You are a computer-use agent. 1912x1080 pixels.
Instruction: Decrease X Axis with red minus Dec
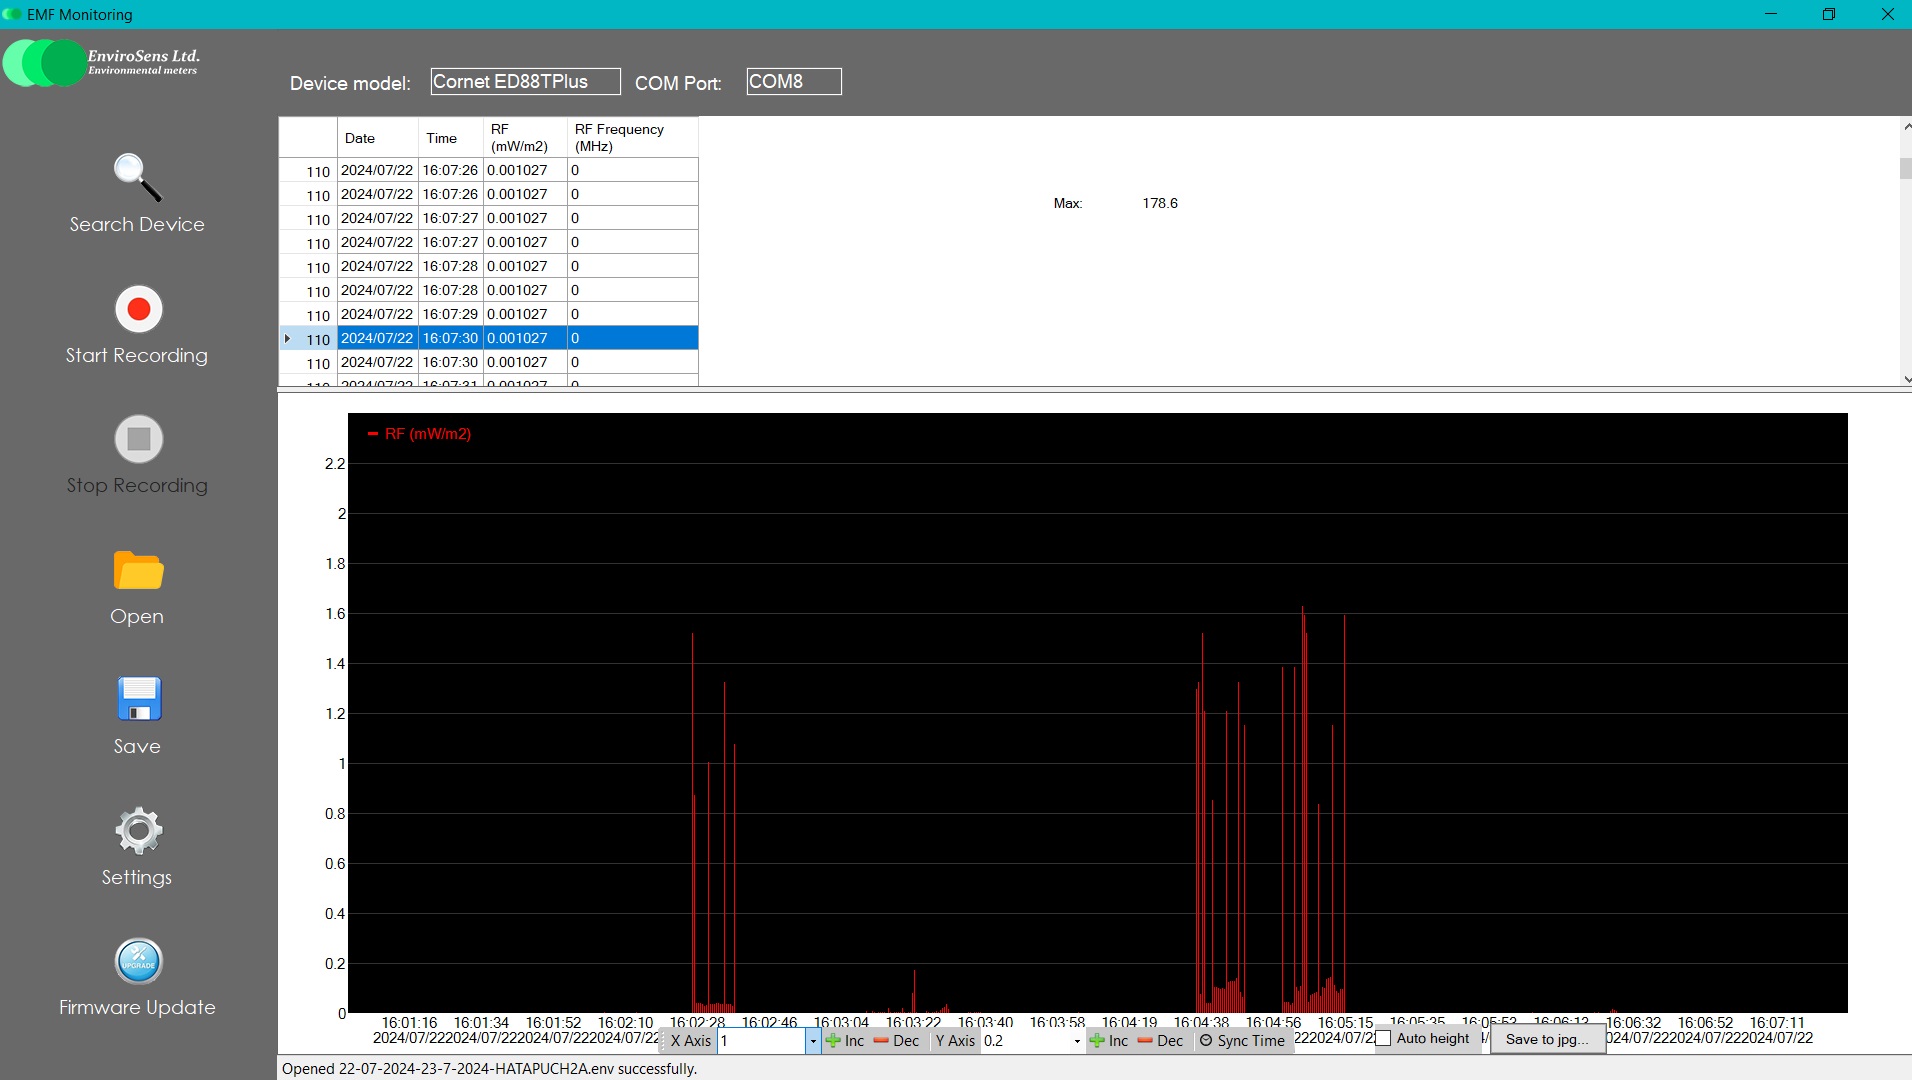tap(896, 1041)
